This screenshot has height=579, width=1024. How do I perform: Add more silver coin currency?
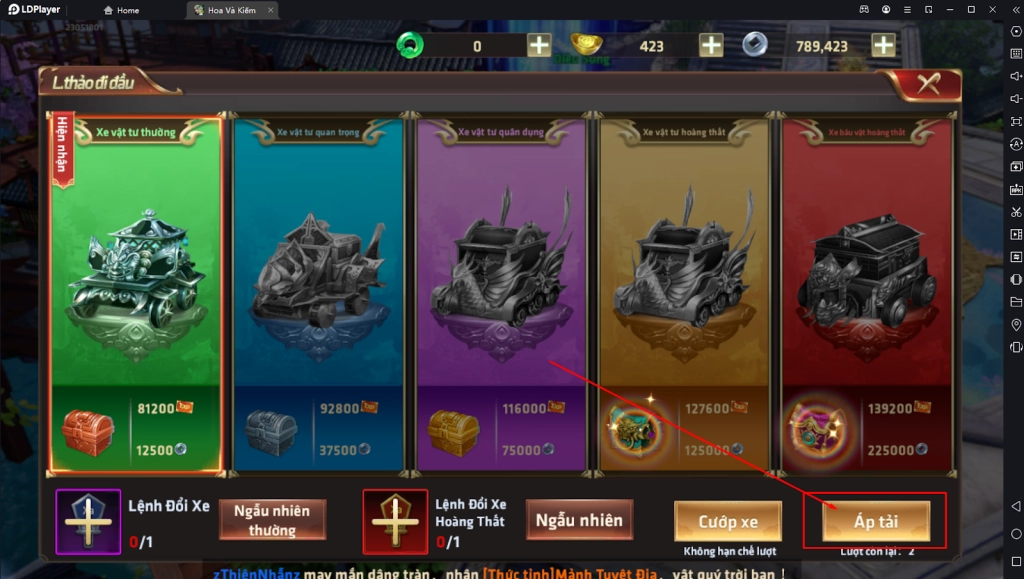[x=884, y=46]
